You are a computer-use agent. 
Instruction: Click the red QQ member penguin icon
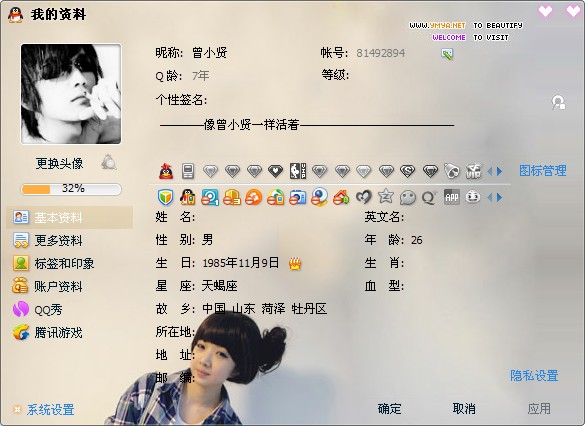166,171
